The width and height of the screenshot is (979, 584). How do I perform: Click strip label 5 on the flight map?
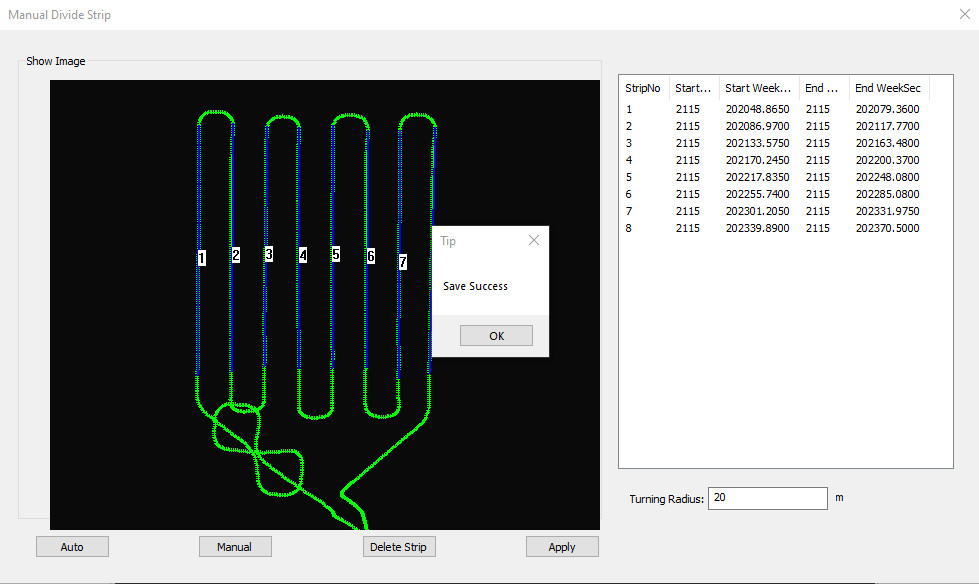point(336,255)
